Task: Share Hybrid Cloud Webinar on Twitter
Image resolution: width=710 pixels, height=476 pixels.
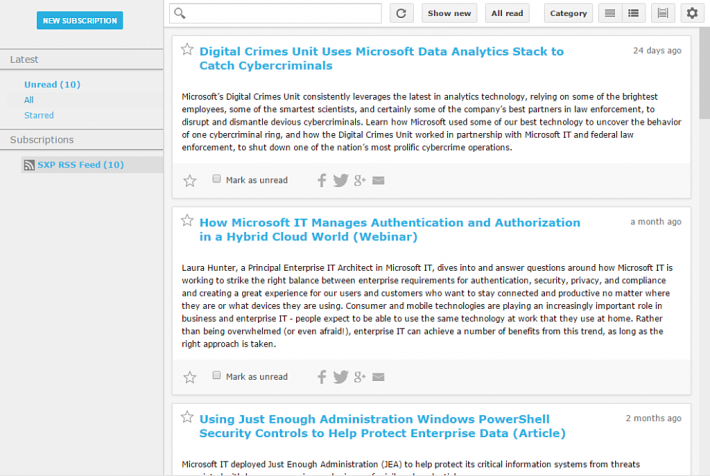Action: coord(341,377)
